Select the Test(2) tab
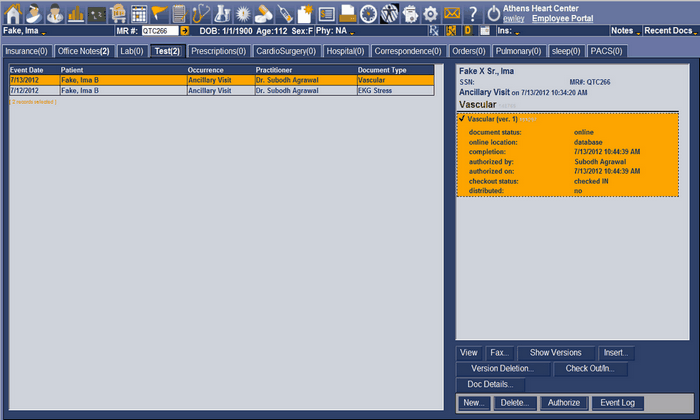The width and height of the screenshot is (700, 420). pyautogui.click(x=167, y=51)
